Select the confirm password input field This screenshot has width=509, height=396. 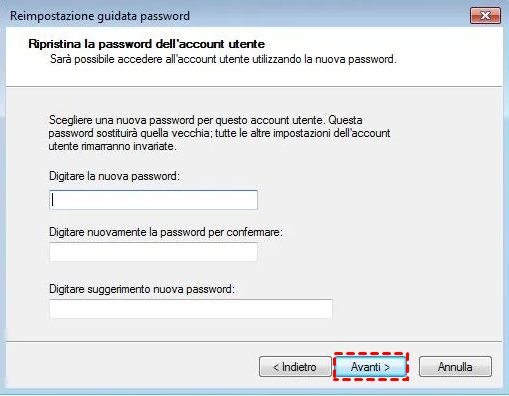pos(153,252)
